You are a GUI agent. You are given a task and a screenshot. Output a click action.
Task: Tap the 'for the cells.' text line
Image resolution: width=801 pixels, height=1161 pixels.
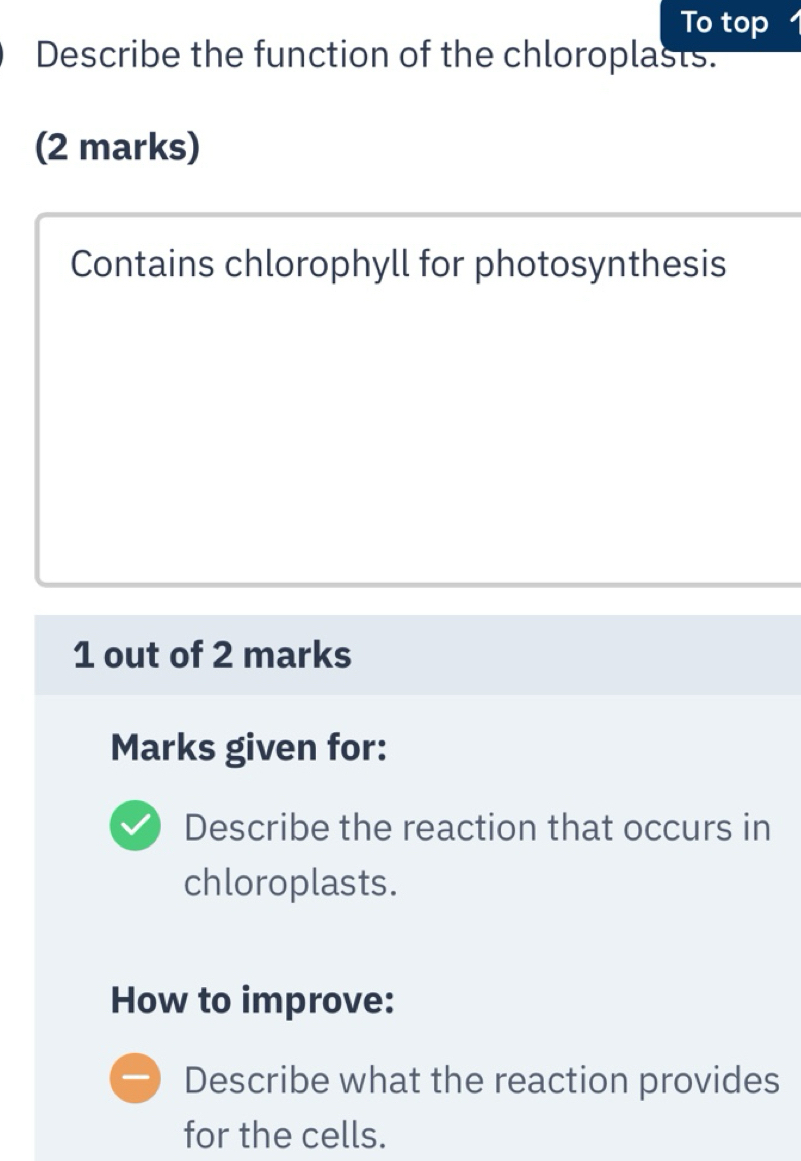(285, 1134)
